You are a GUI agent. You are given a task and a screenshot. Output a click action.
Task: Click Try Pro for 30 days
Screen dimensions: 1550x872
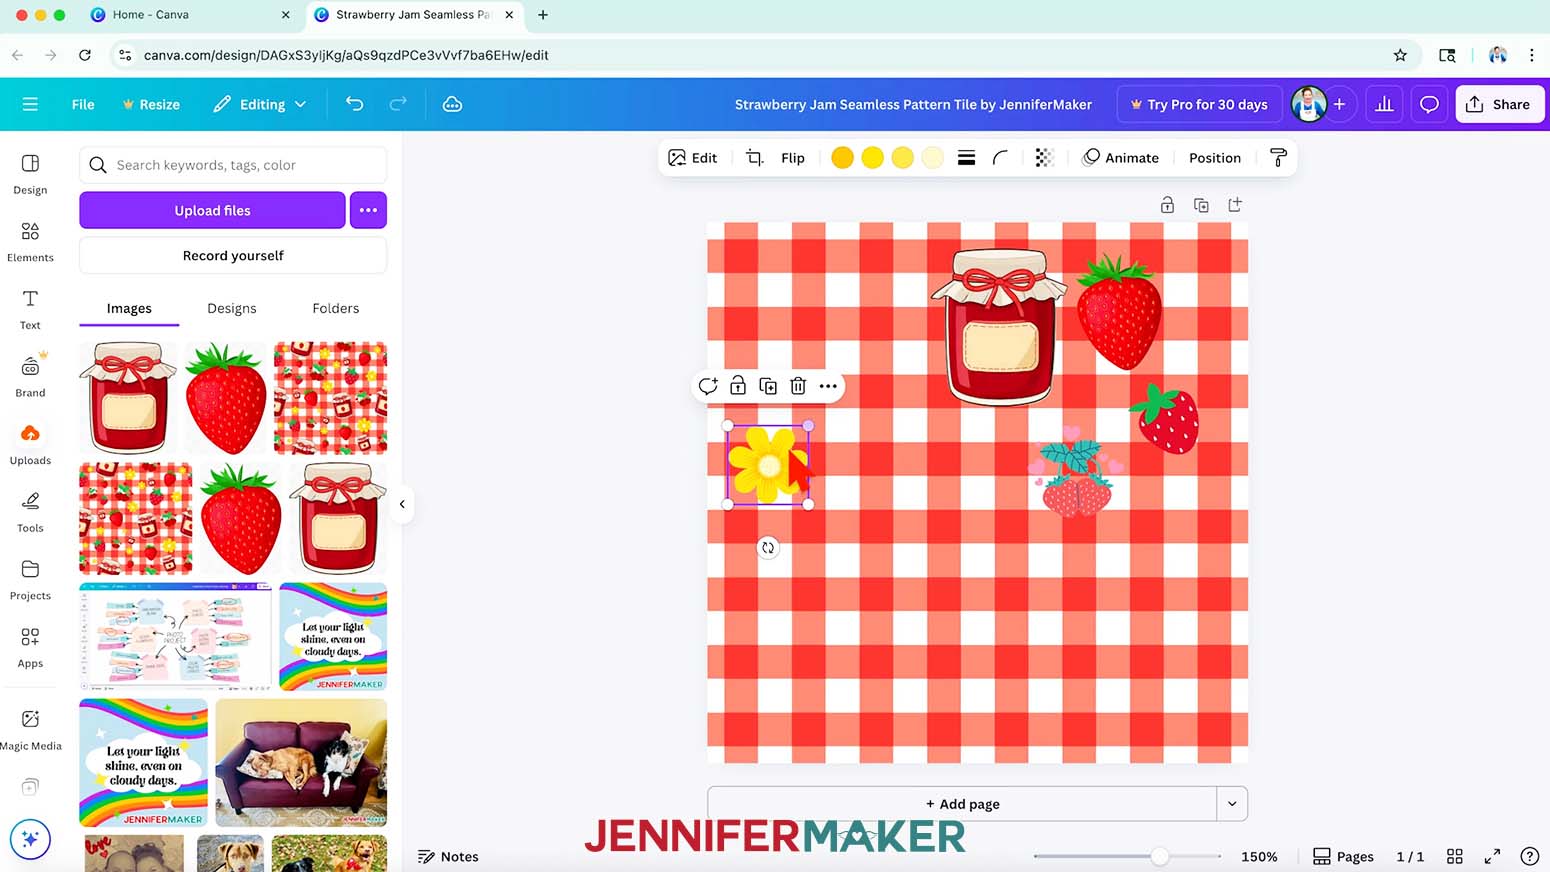click(1199, 104)
